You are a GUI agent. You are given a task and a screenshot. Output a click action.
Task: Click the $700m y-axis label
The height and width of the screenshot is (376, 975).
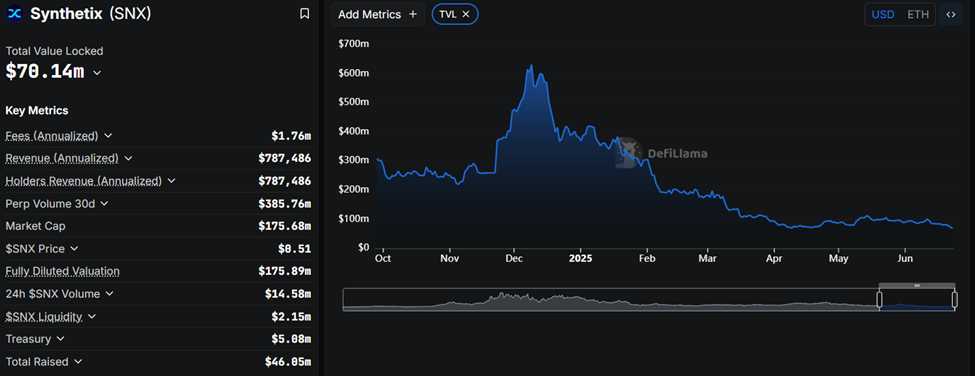(x=353, y=44)
